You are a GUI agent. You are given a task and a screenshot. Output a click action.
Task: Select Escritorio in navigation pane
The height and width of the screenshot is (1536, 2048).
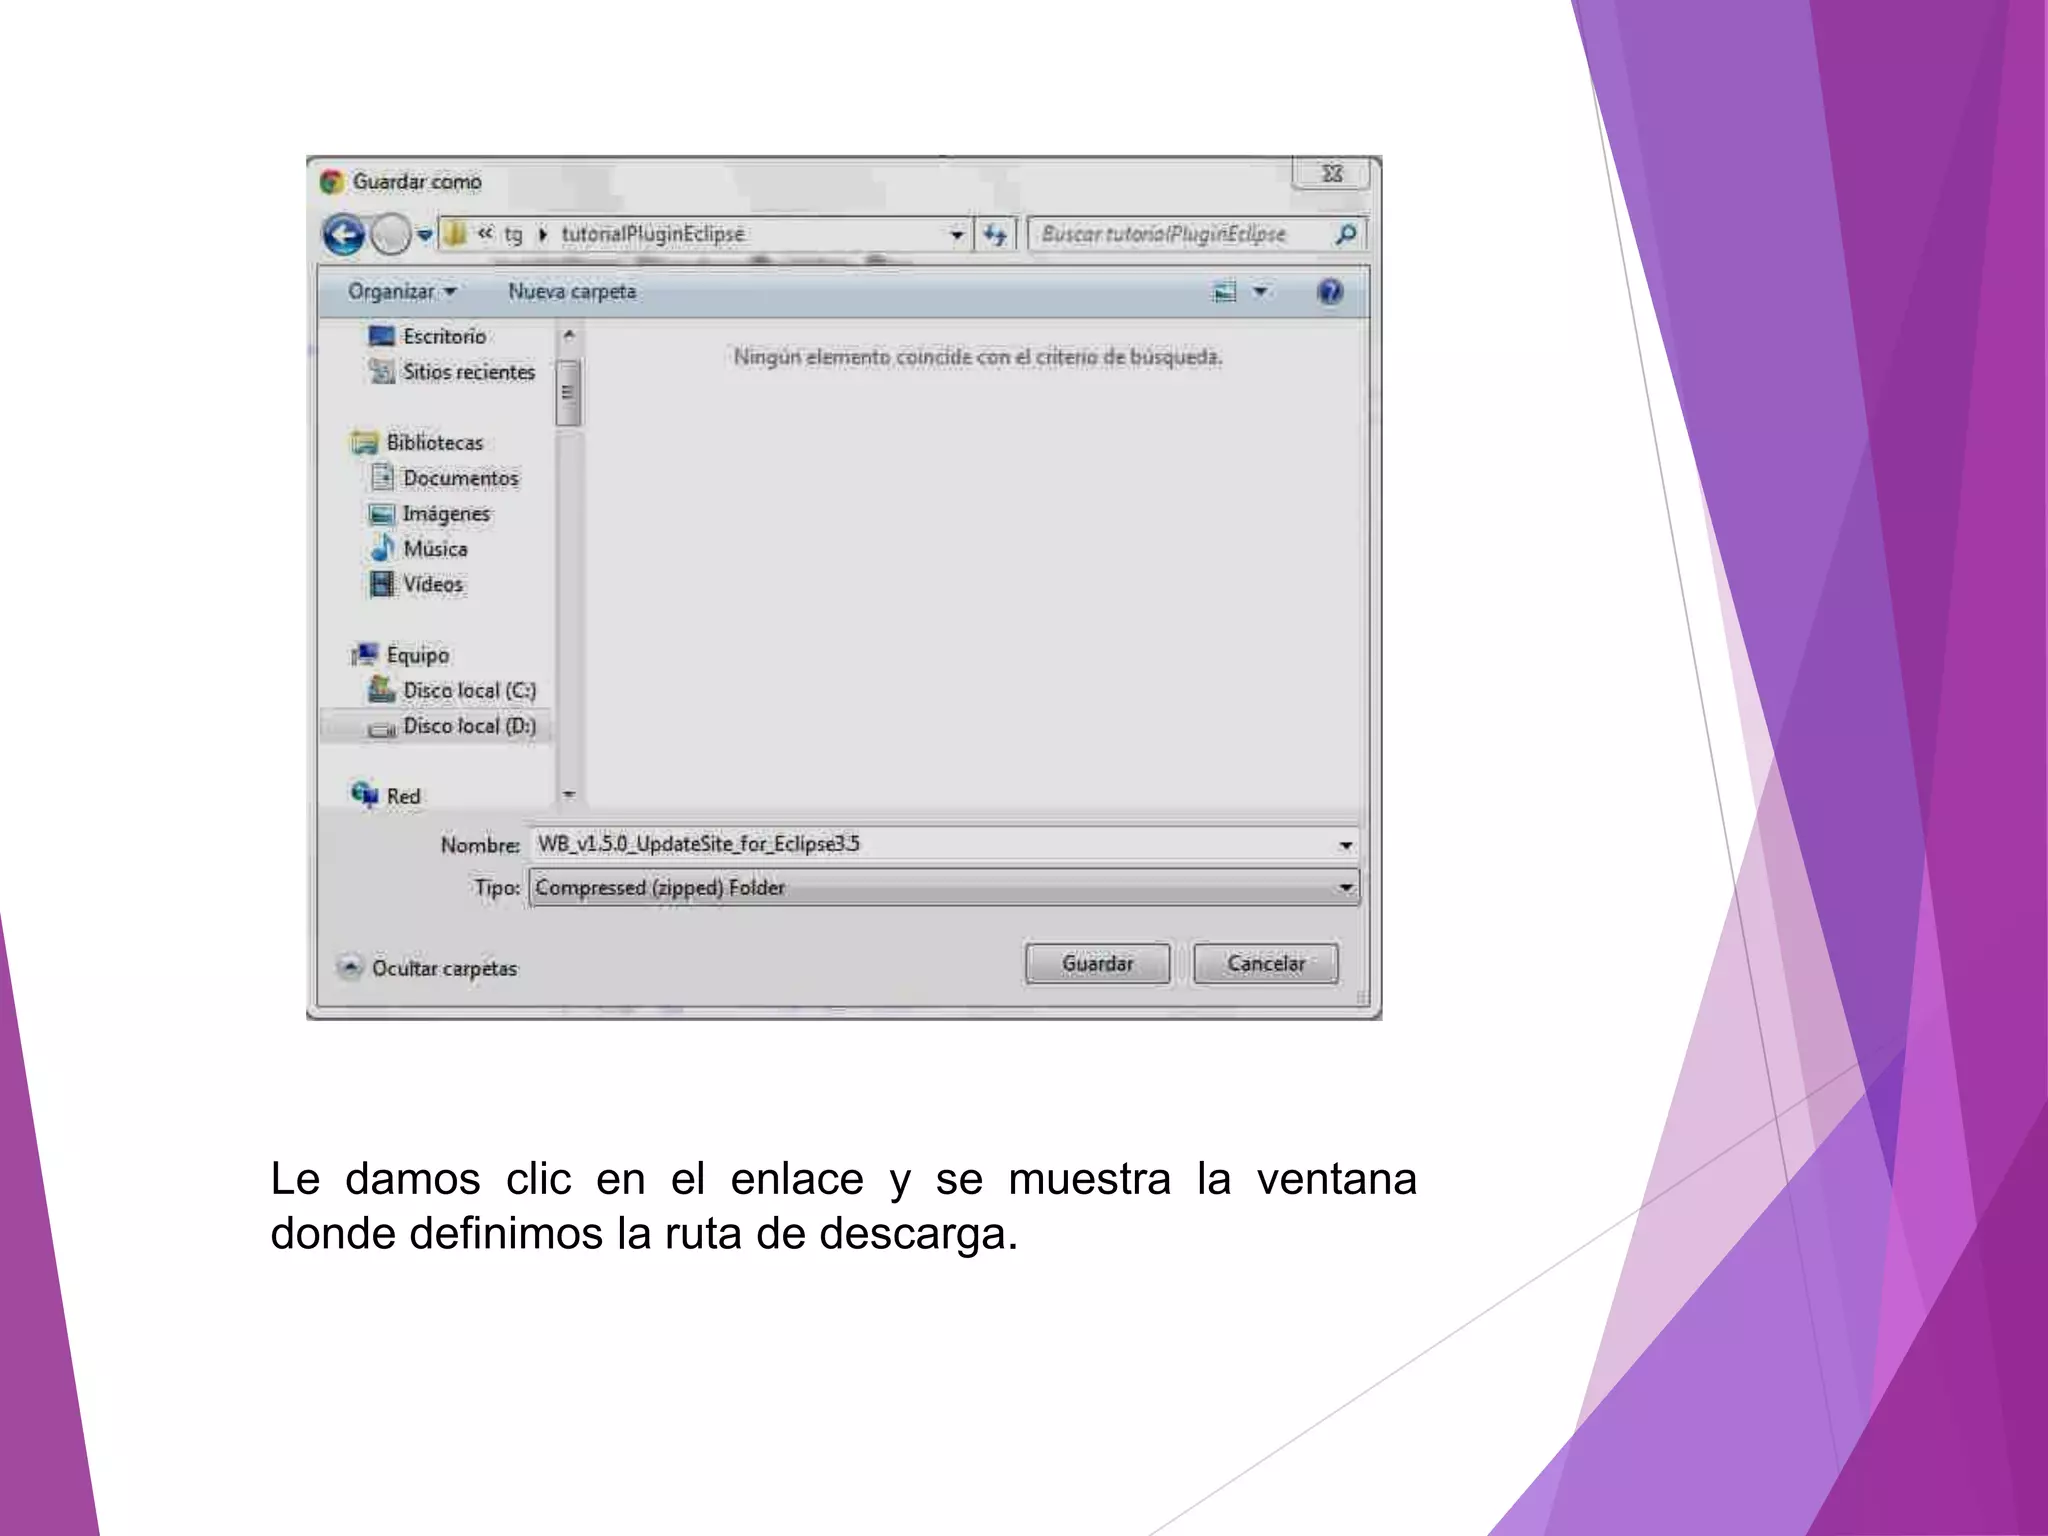pyautogui.click(x=444, y=336)
